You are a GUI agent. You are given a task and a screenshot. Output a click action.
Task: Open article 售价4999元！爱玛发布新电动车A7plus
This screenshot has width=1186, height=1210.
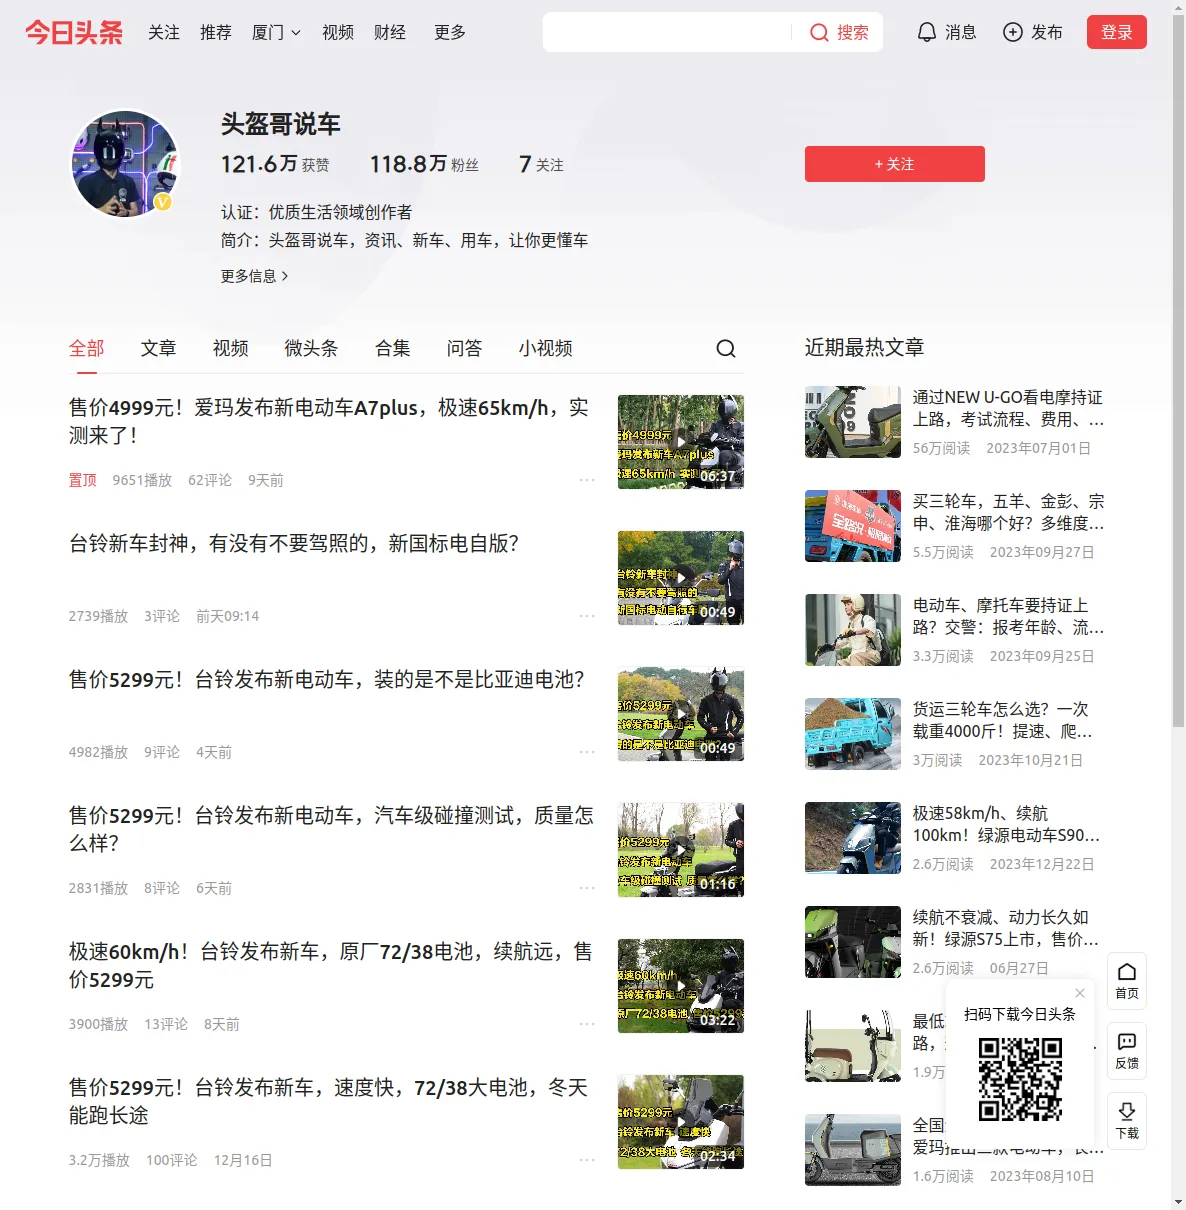329,421
